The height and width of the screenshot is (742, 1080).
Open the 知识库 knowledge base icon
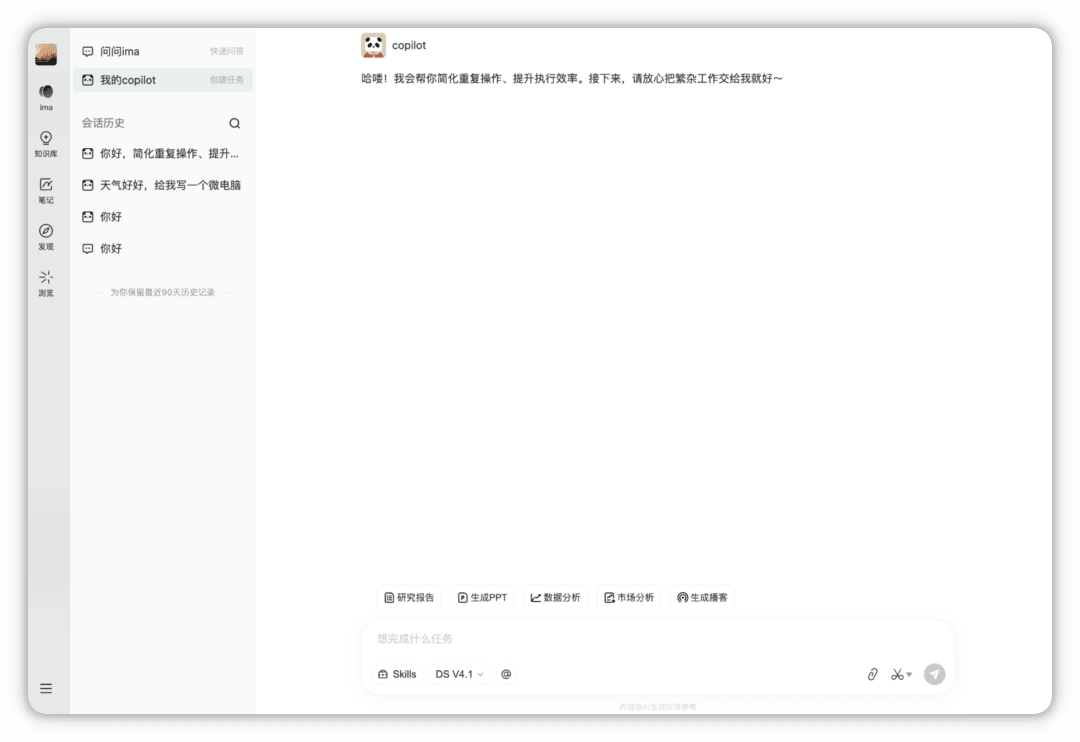[46, 144]
